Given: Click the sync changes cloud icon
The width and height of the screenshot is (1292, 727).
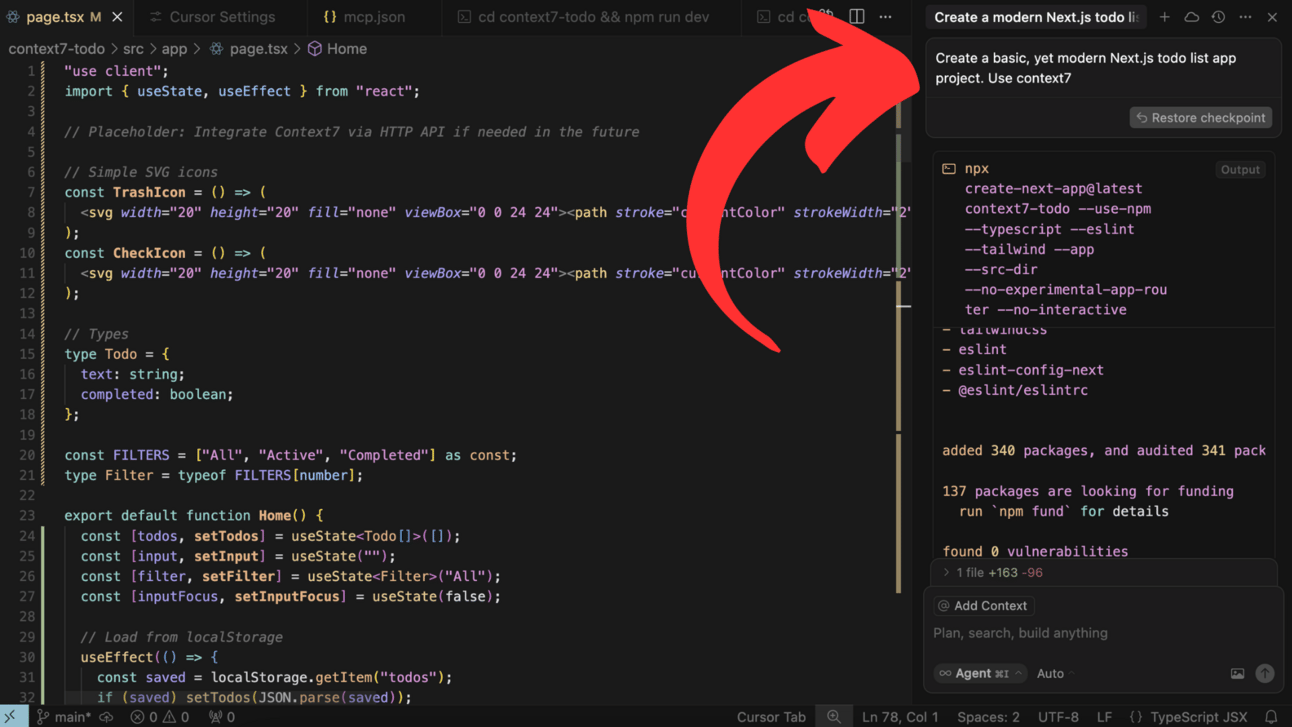Looking at the screenshot, I should click(x=107, y=717).
